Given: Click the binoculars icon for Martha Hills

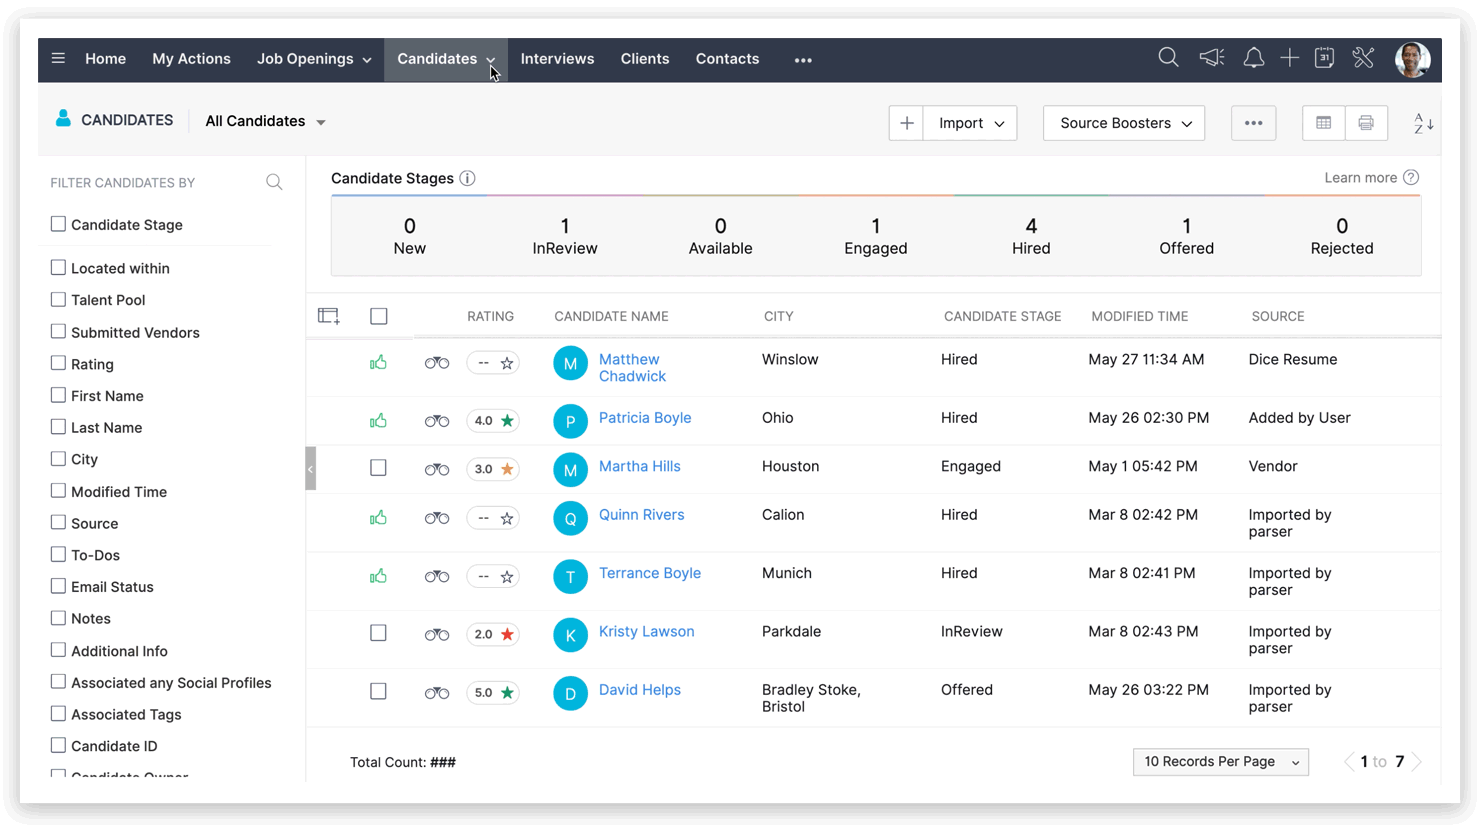Looking at the screenshot, I should coord(437,469).
